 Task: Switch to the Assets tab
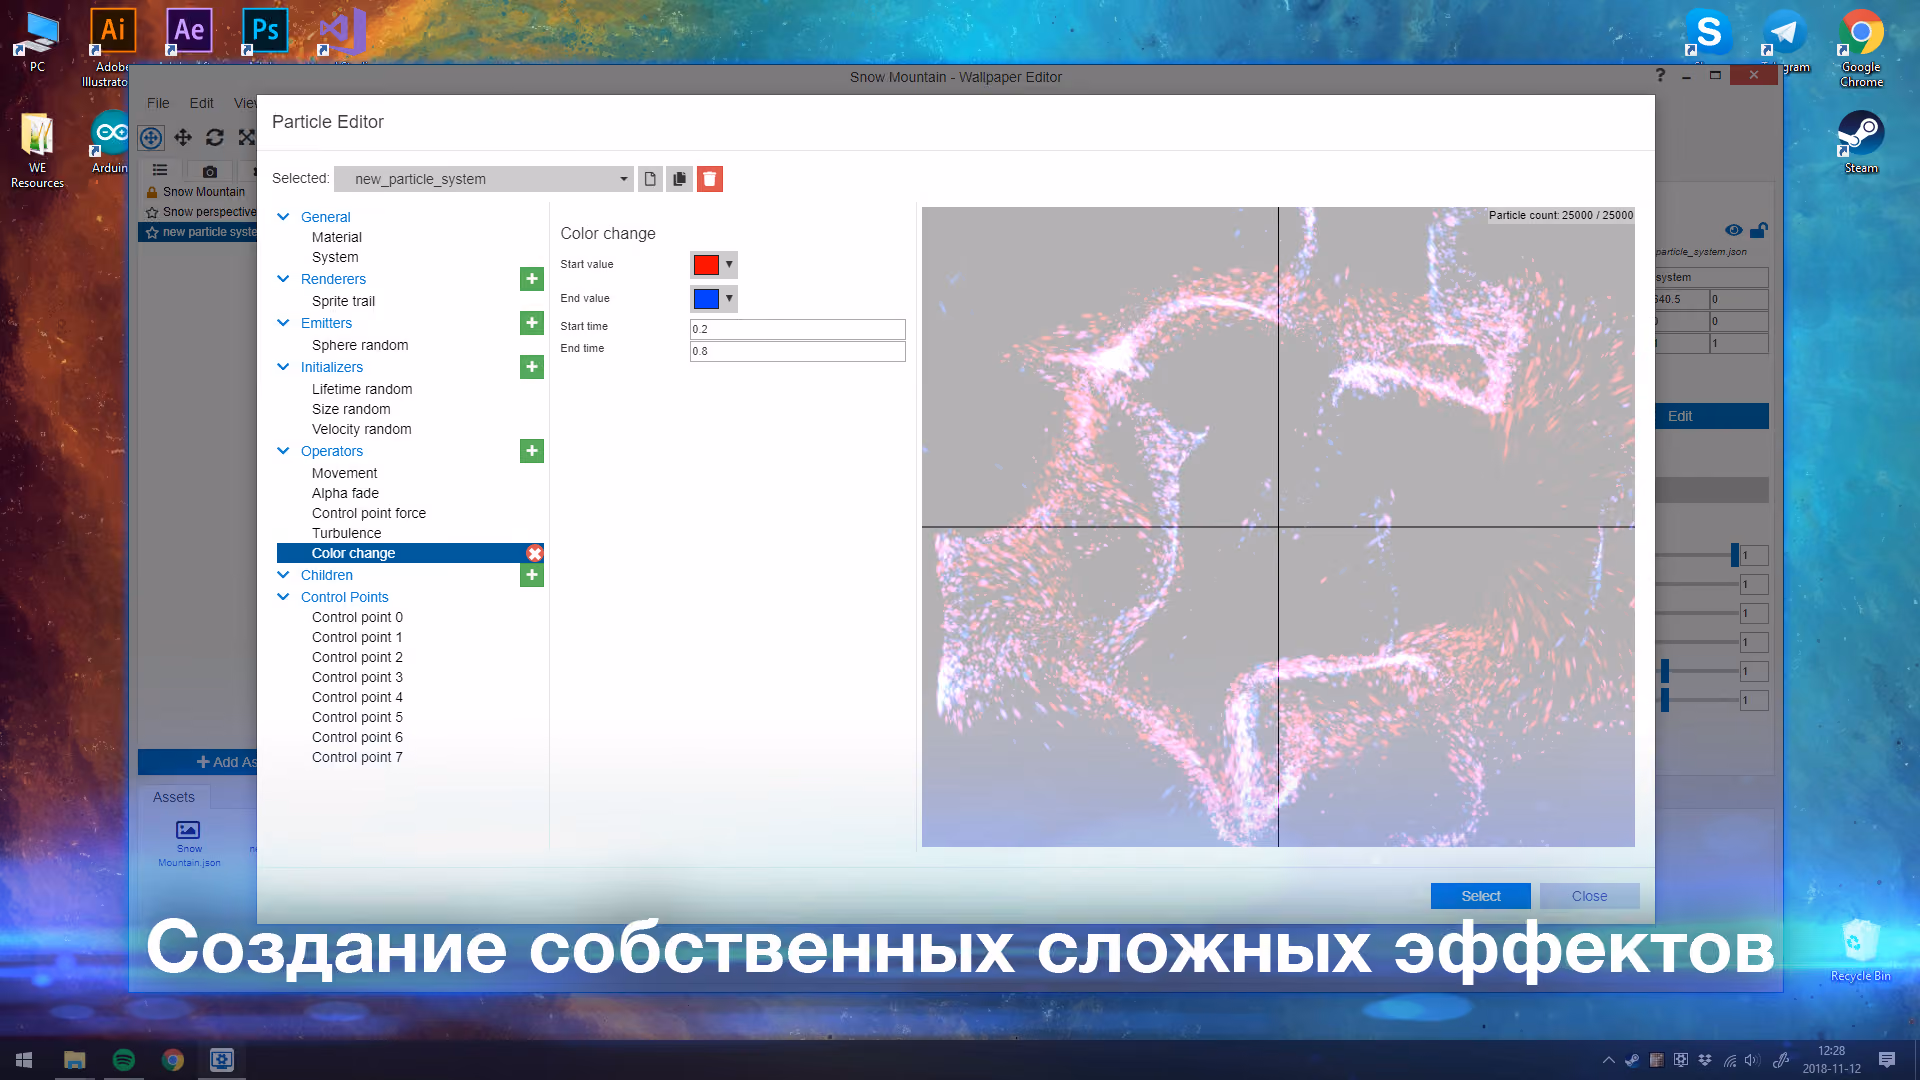point(174,797)
